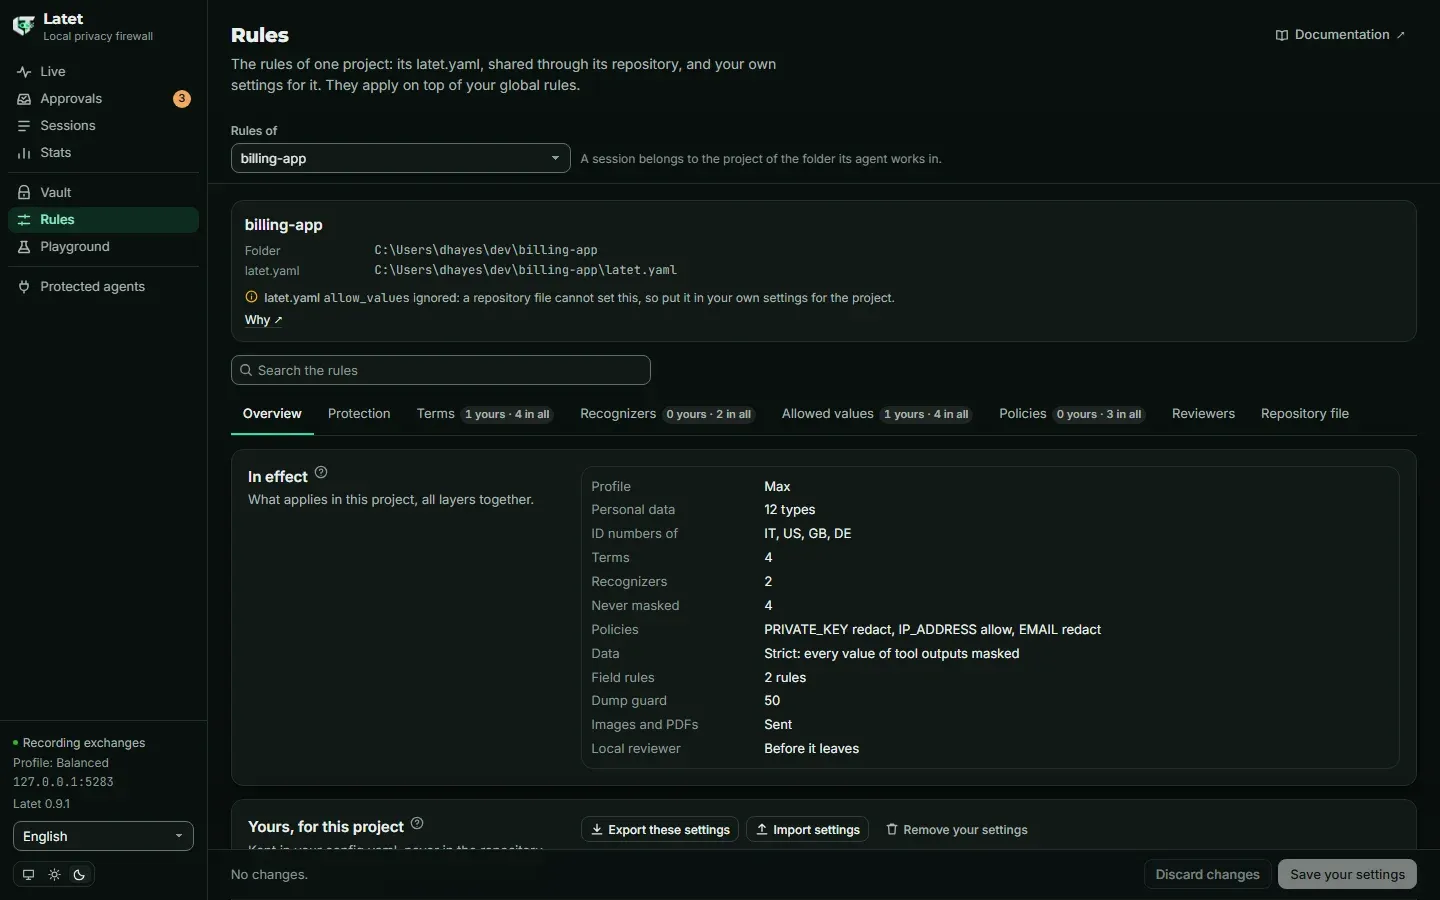This screenshot has width=1440, height=900.
Task: Open the Sessions list
Action: (103, 126)
